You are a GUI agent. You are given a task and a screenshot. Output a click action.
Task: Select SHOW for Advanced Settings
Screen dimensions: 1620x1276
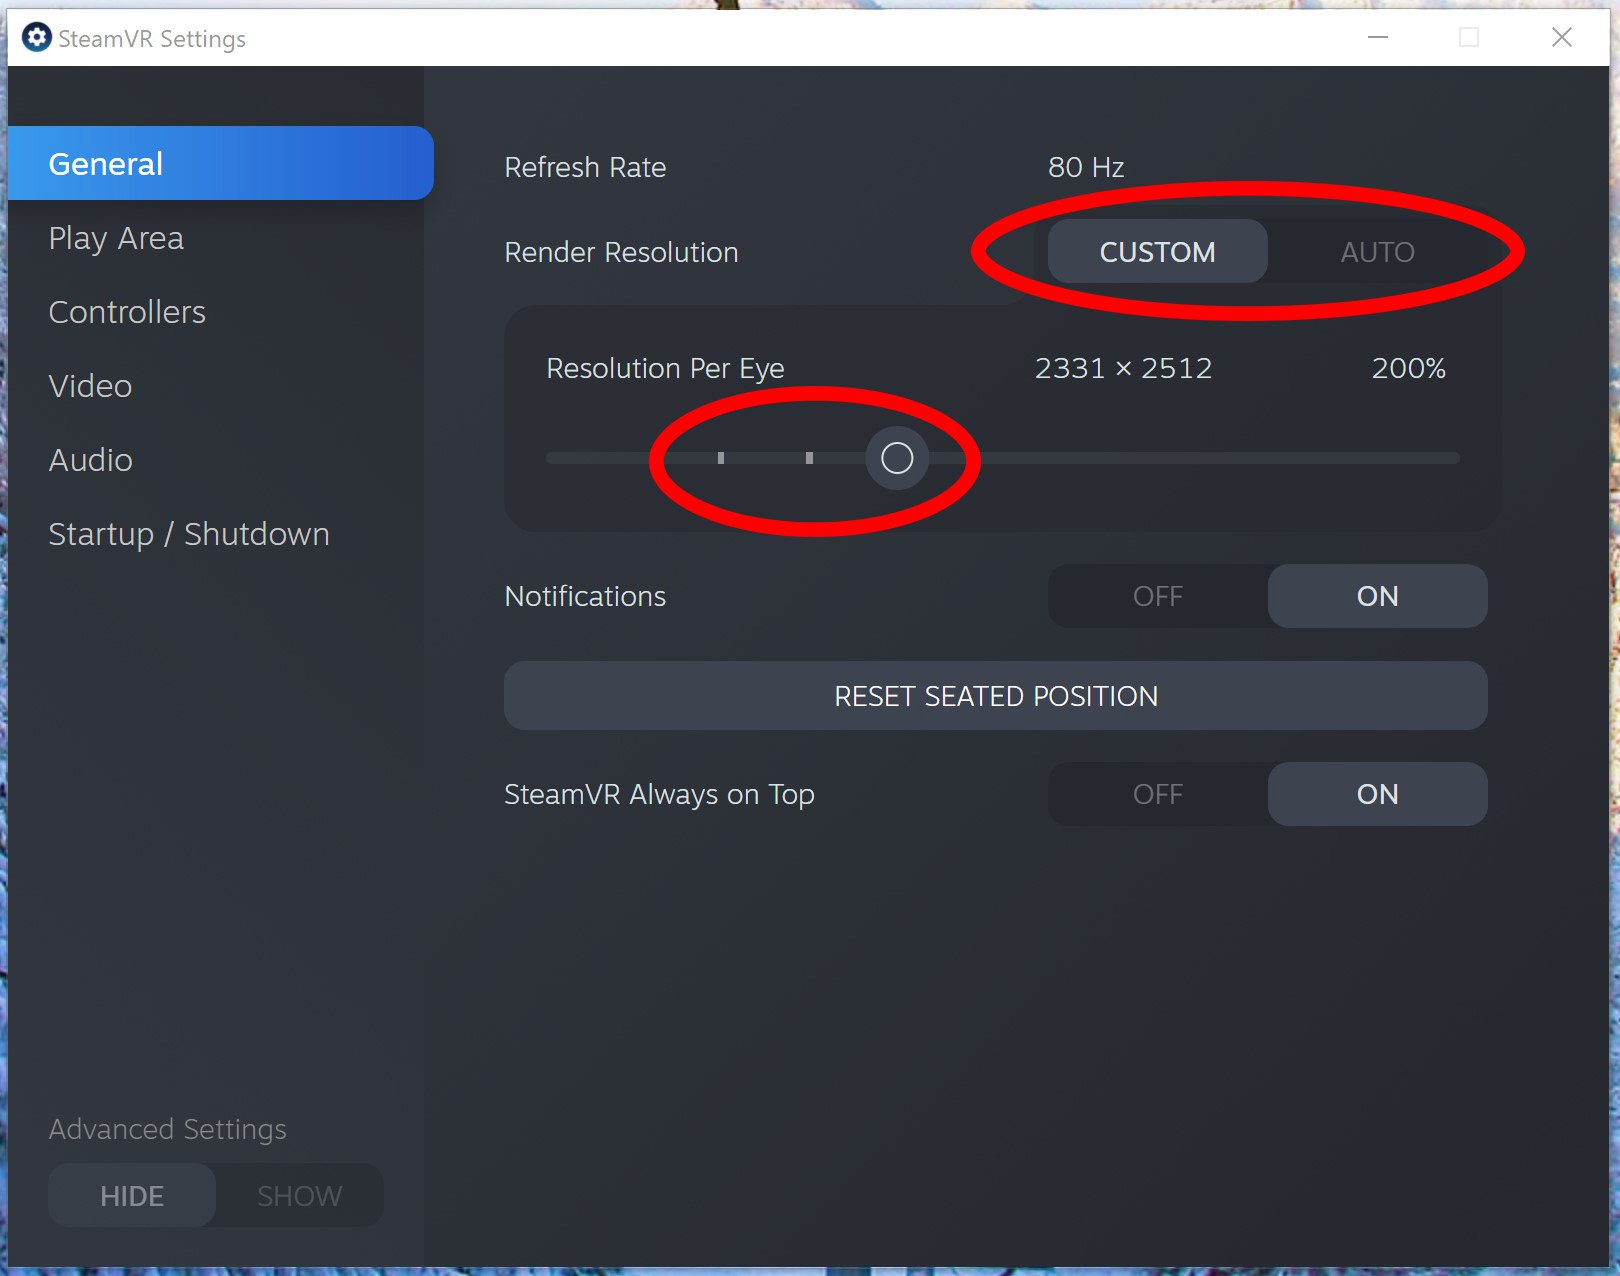coord(300,1196)
